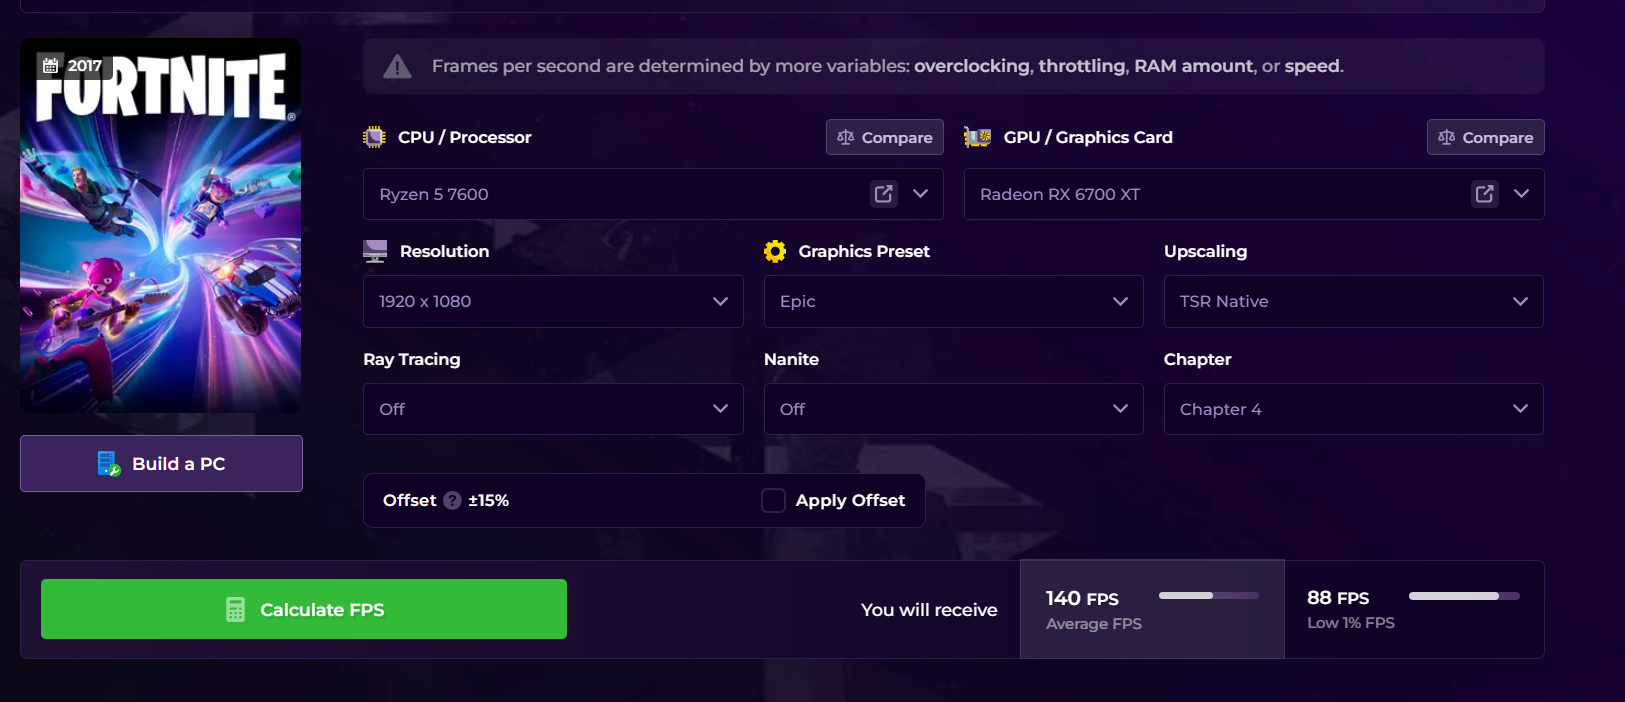1625x702 pixels.
Task: Open the Upscaling TSR Native dropdown
Action: tap(1353, 301)
